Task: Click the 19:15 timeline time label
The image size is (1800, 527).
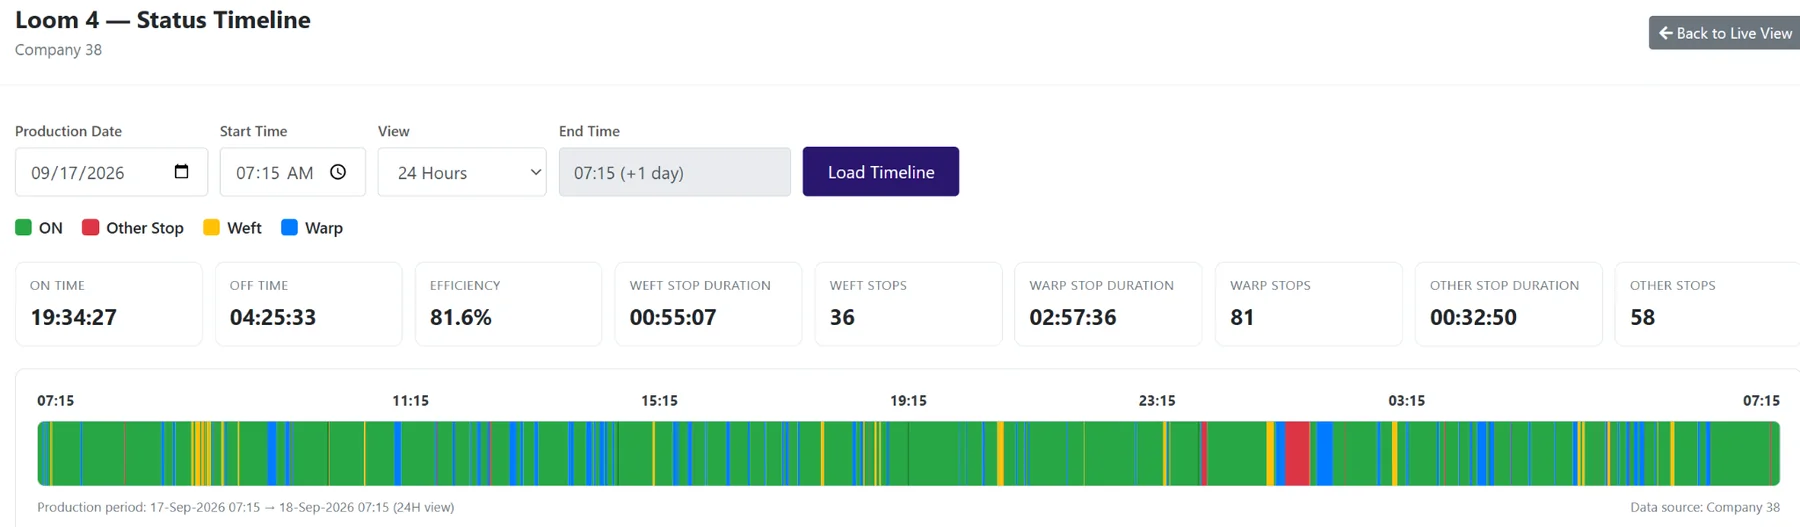Action: coord(908,400)
